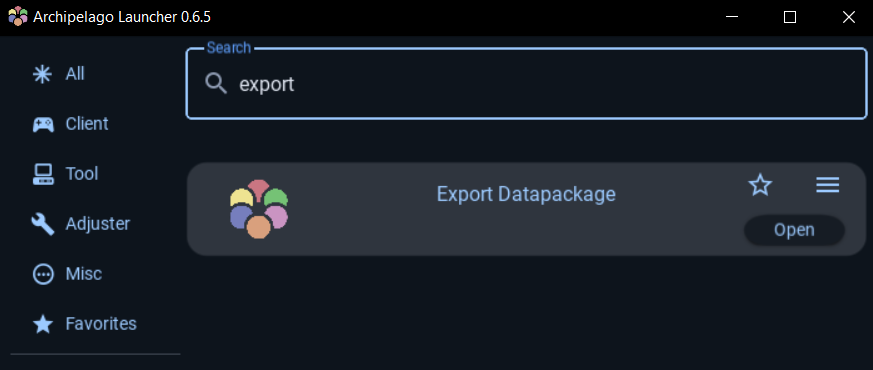Switch to the Adjuster category
The height and width of the screenshot is (370, 873).
coord(97,224)
